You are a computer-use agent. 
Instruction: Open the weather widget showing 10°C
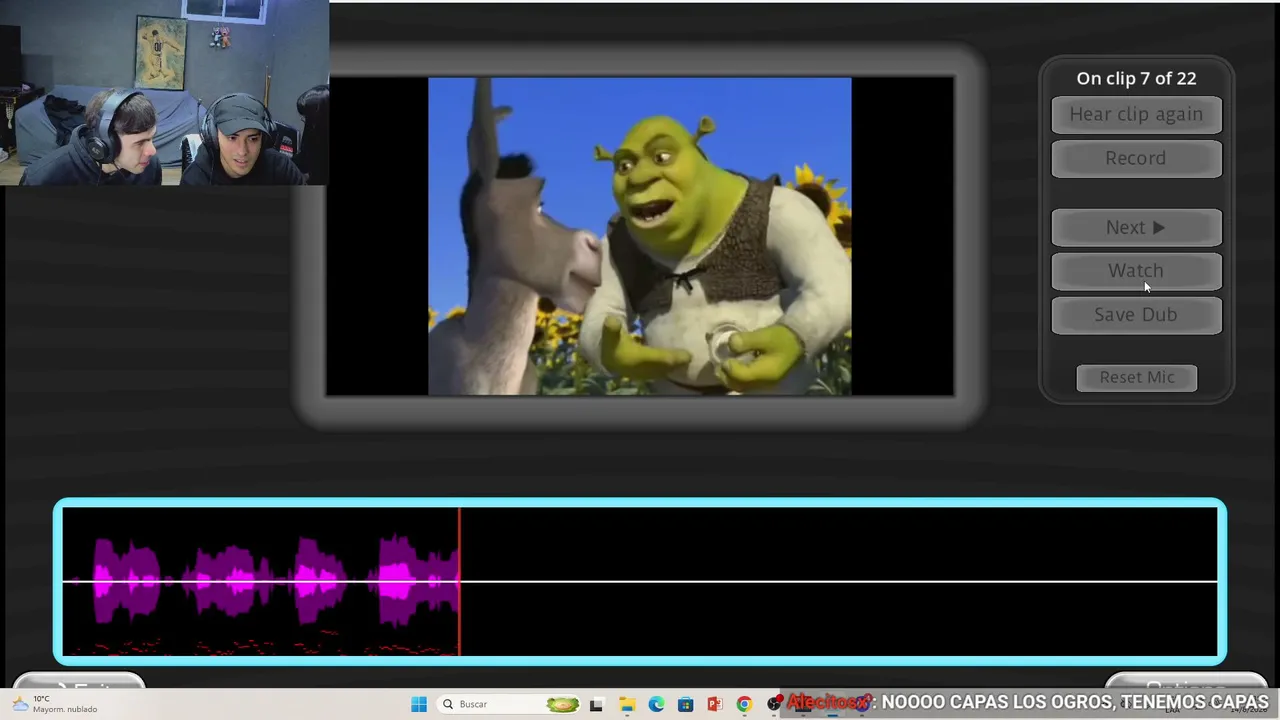[56, 704]
